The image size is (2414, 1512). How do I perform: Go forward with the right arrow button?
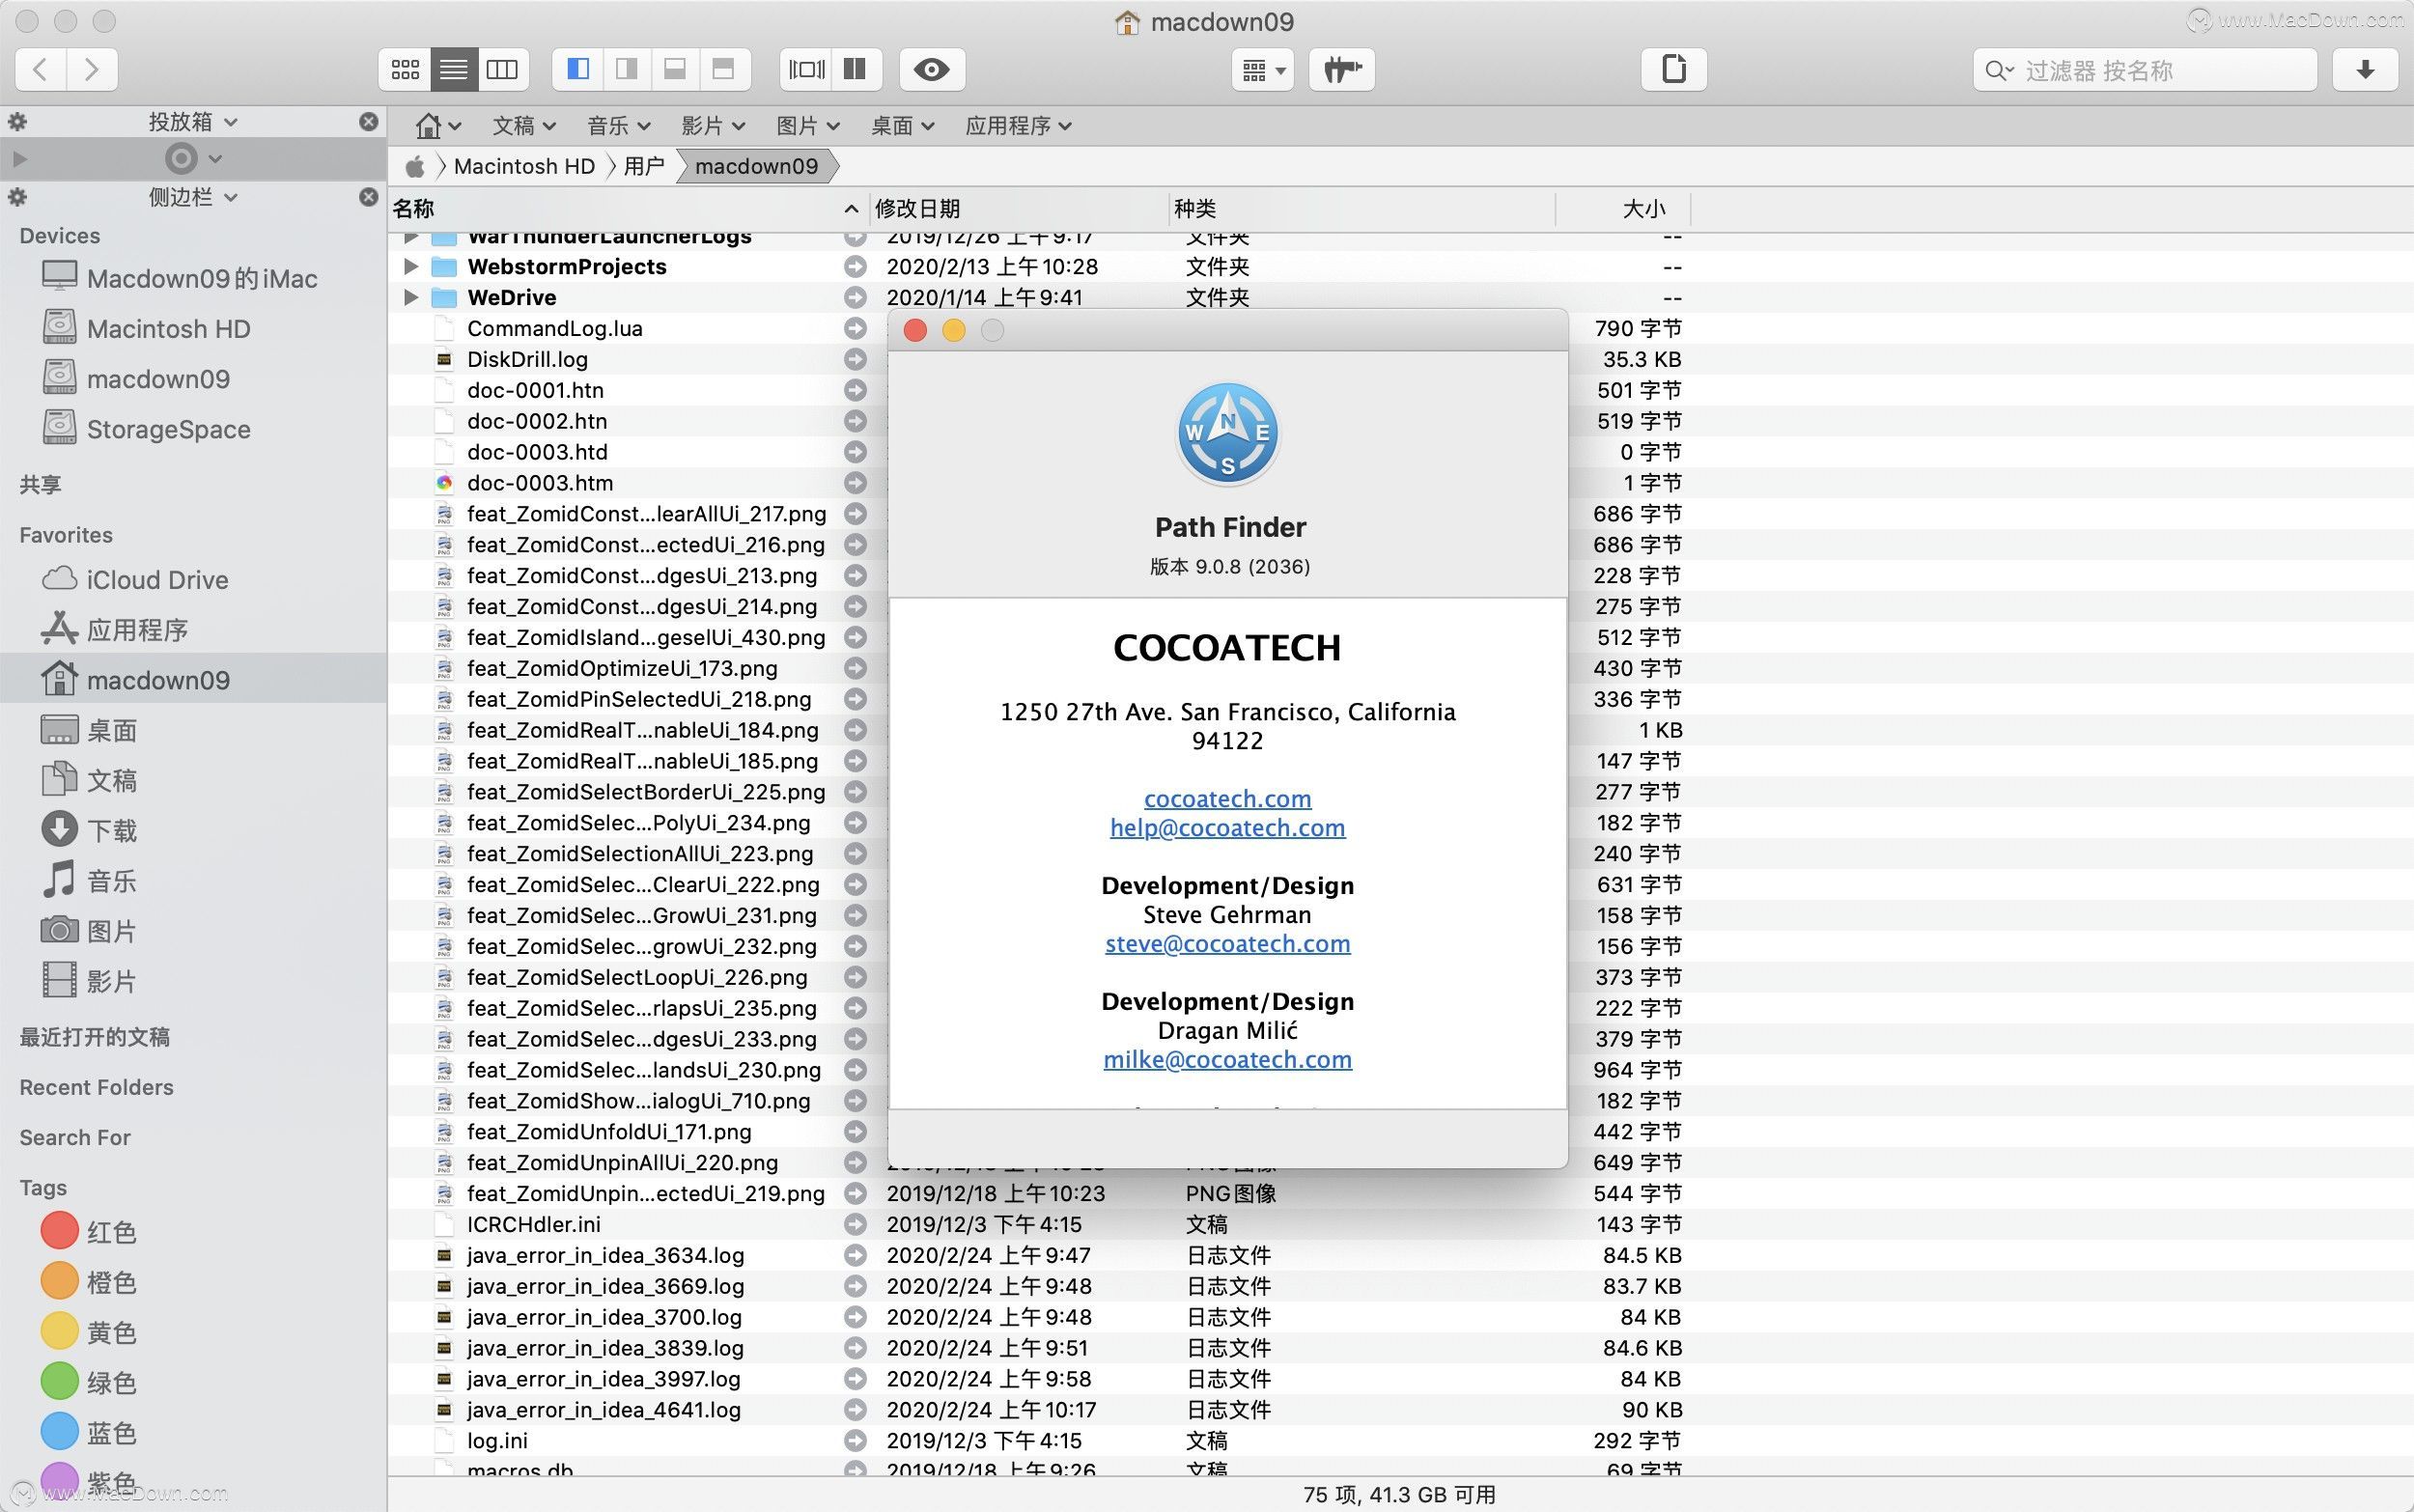(92, 70)
